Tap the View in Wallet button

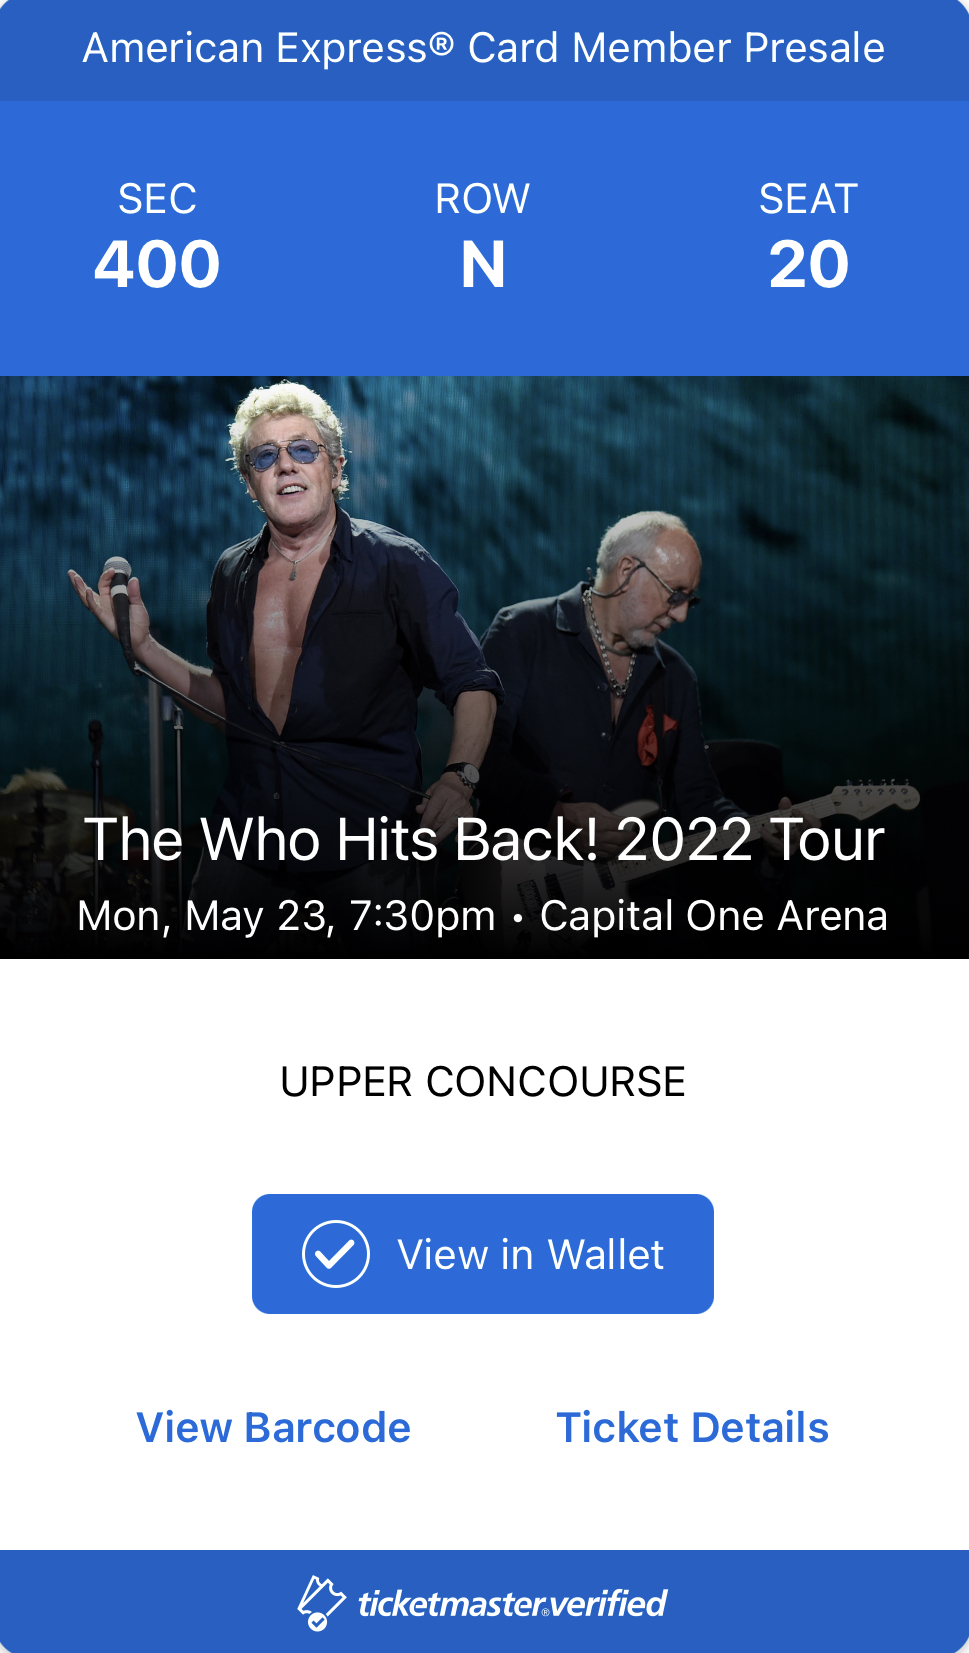coord(483,1254)
